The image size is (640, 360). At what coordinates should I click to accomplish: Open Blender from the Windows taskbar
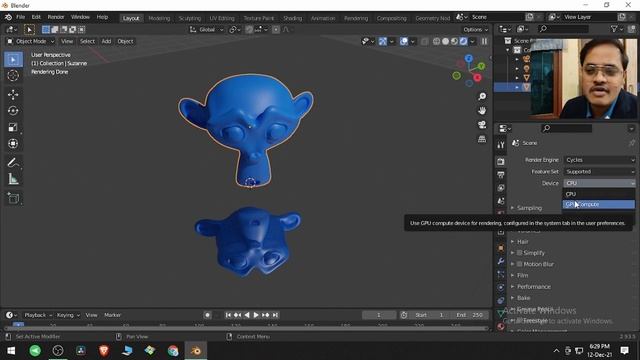196,351
